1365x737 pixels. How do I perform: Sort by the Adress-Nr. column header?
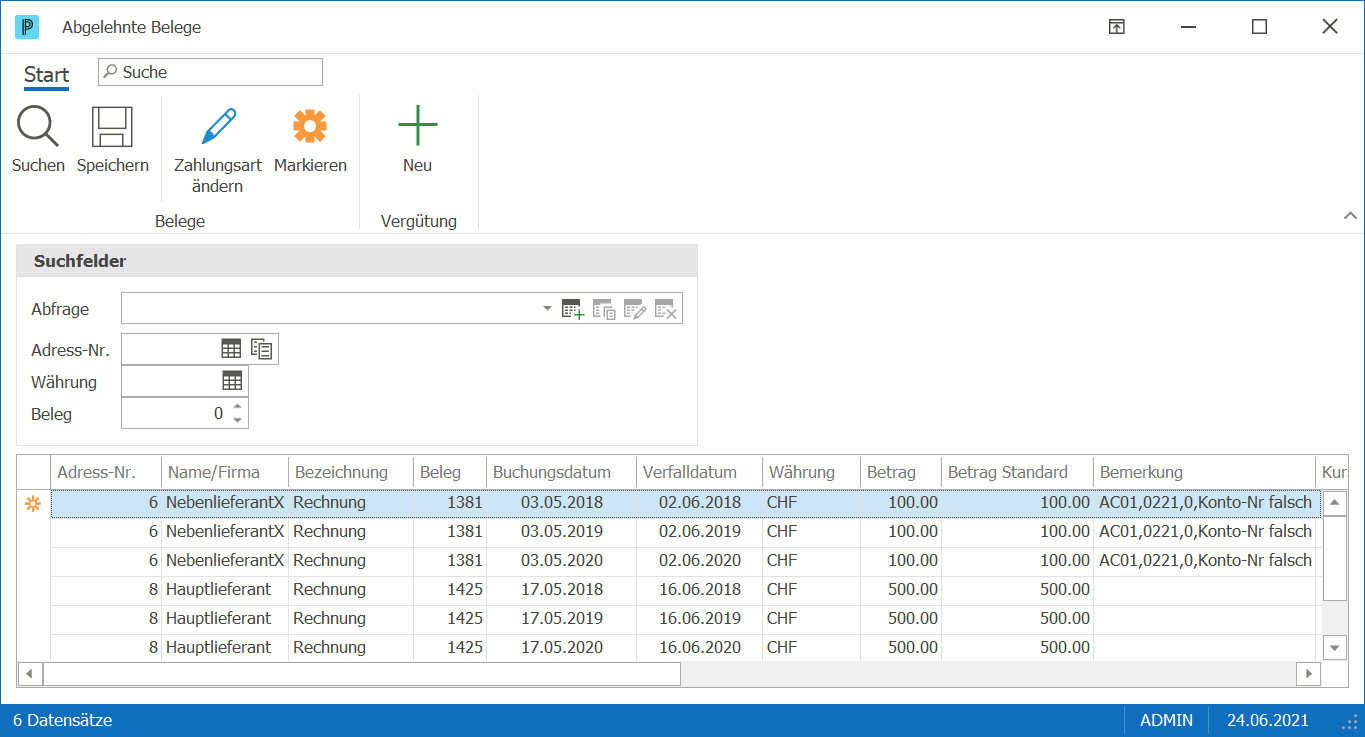[106, 472]
